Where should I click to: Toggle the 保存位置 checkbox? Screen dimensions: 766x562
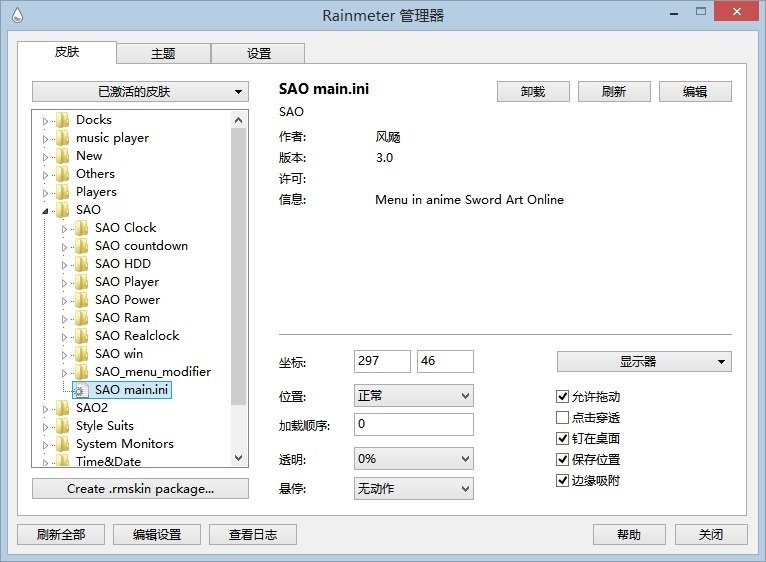tap(562, 459)
